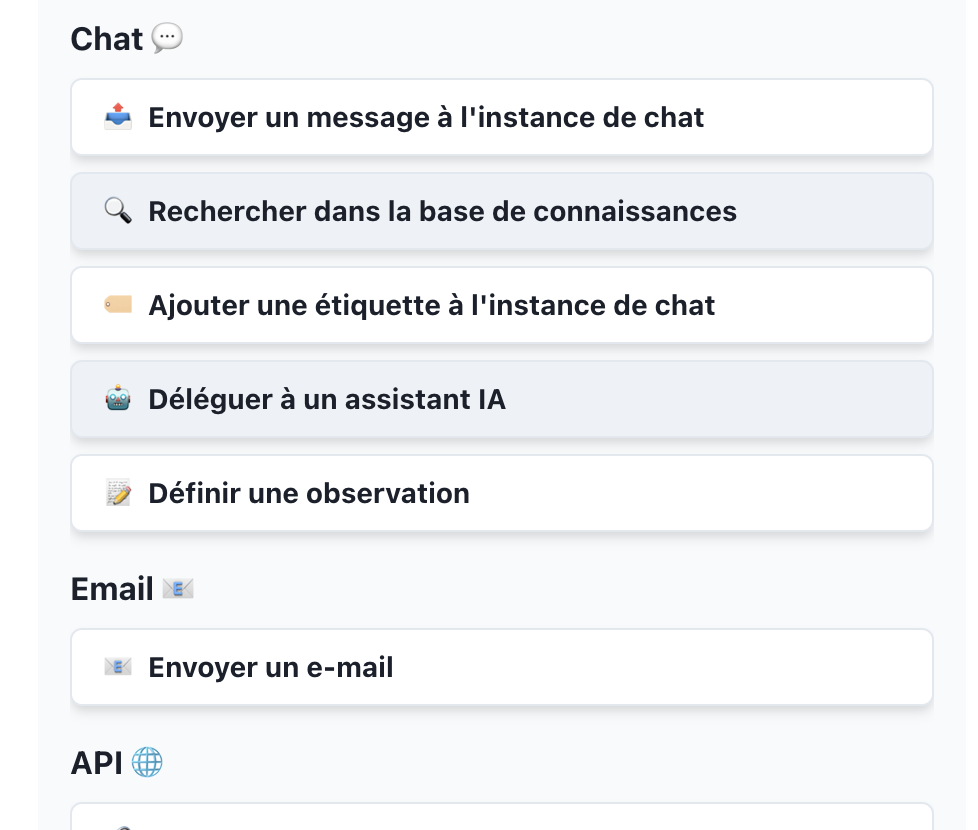Click the envelope icon inside the Envoyer un e-mail row
978x830 pixels.
[x=118, y=667]
